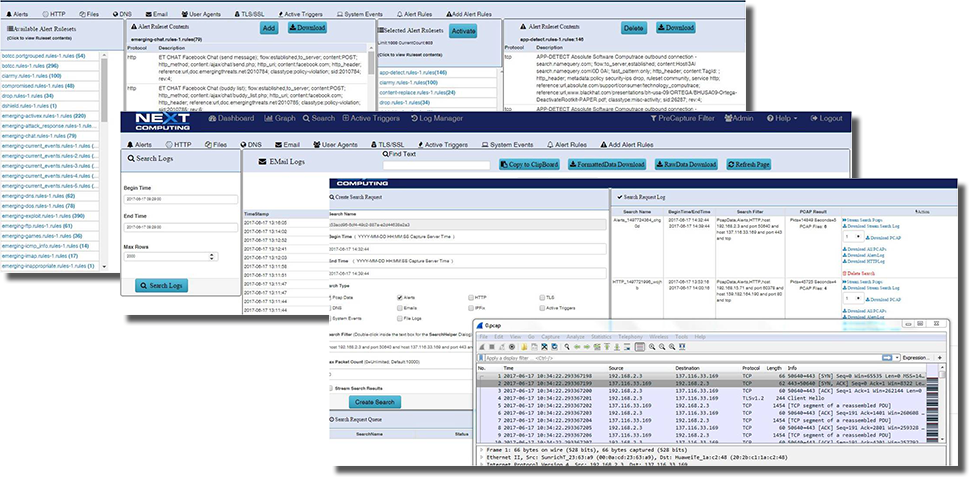The width and height of the screenshot is (970, 478).
Task: Enable the HTTP search type checkbox
Action: (471, 297)
